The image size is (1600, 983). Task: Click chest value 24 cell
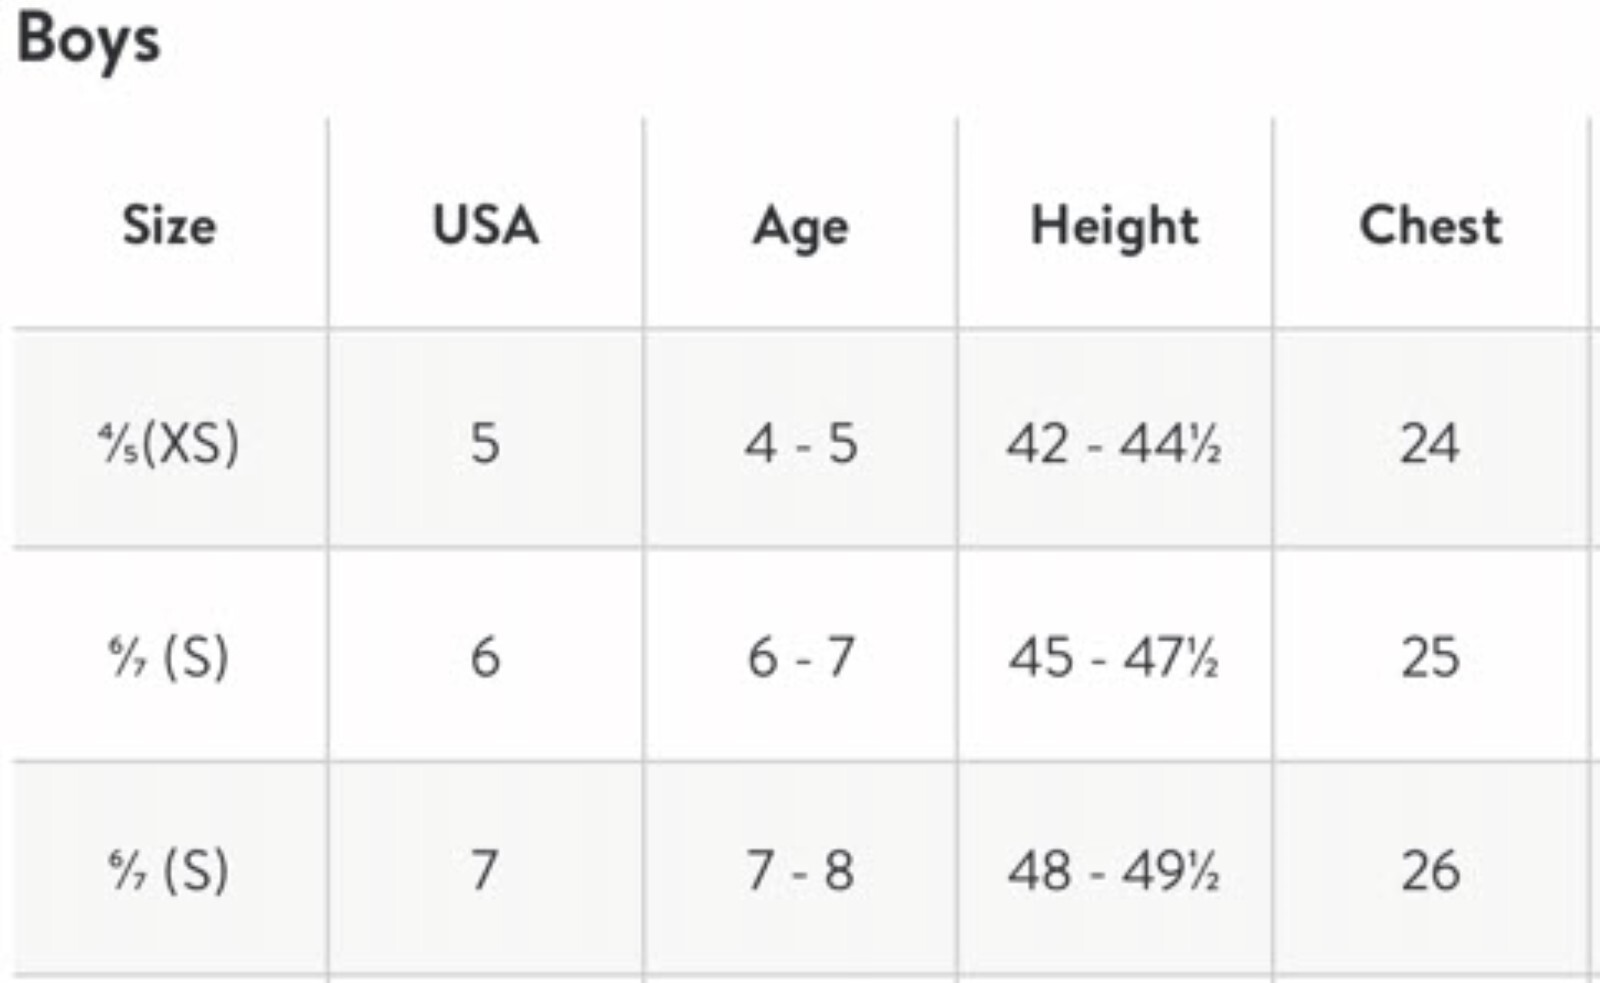coord(1430,443)
